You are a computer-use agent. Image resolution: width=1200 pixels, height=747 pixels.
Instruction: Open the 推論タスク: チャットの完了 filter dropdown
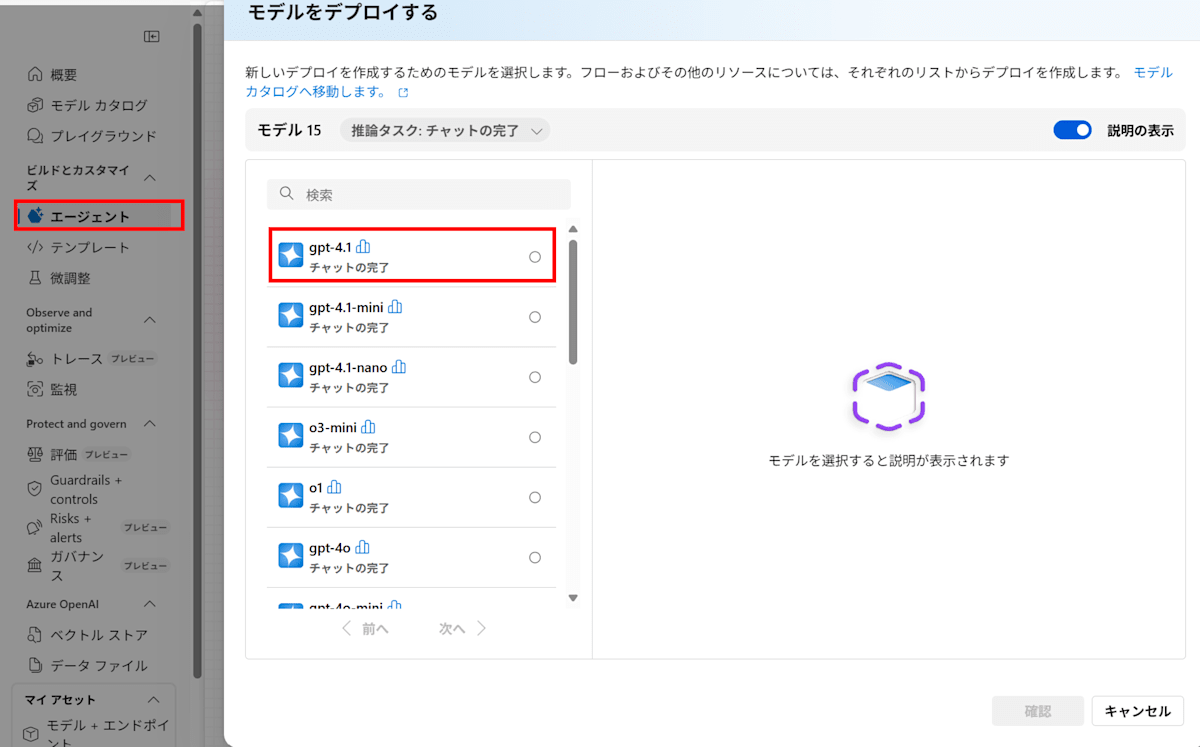point(445,130)
